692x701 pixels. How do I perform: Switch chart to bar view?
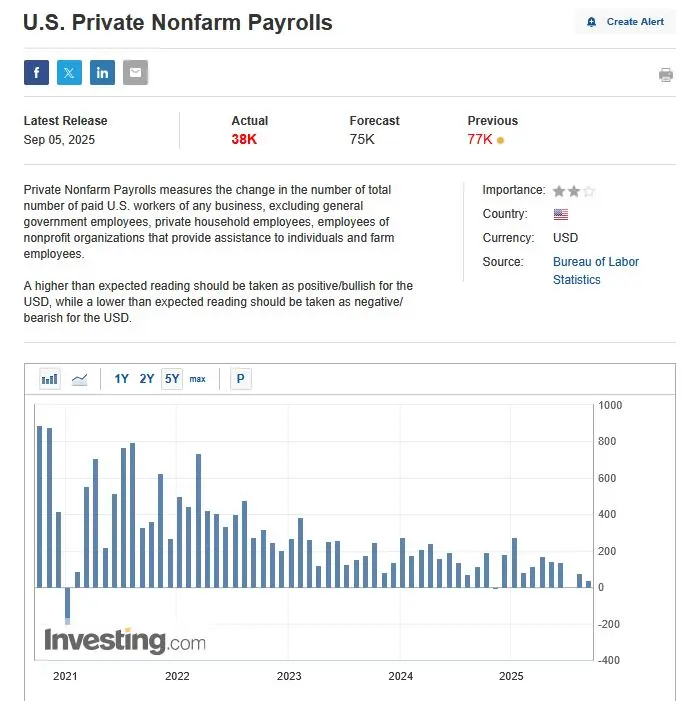(50, 379)
